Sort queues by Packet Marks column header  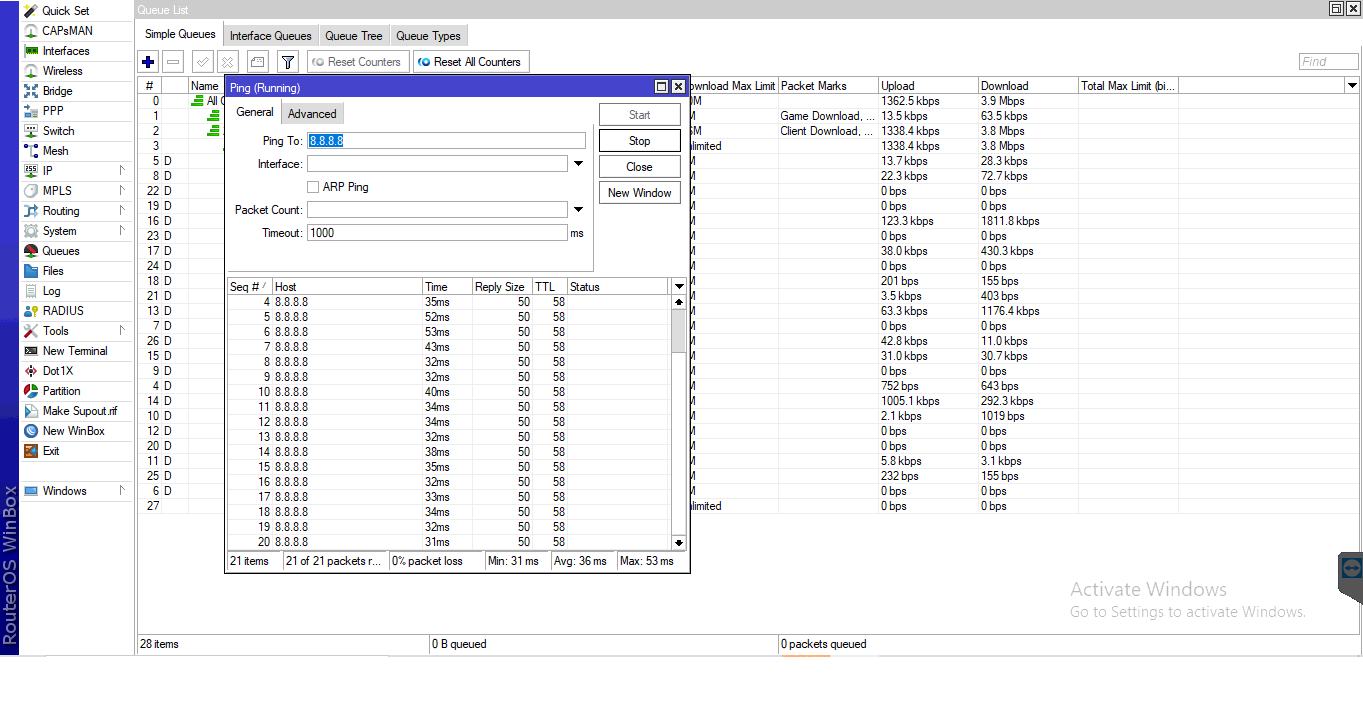(x=828, y=86)
